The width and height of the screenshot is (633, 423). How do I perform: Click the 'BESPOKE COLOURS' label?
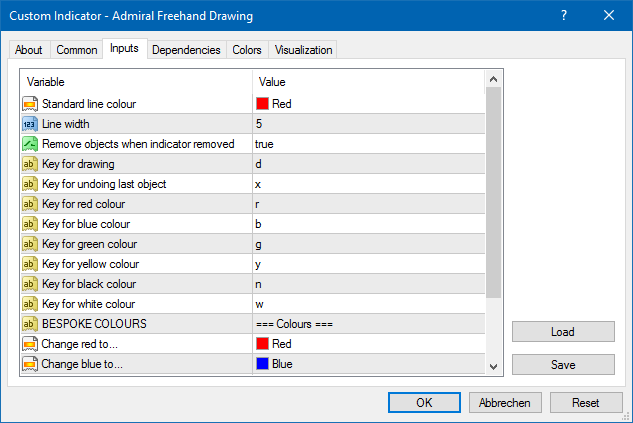point(94,324)
